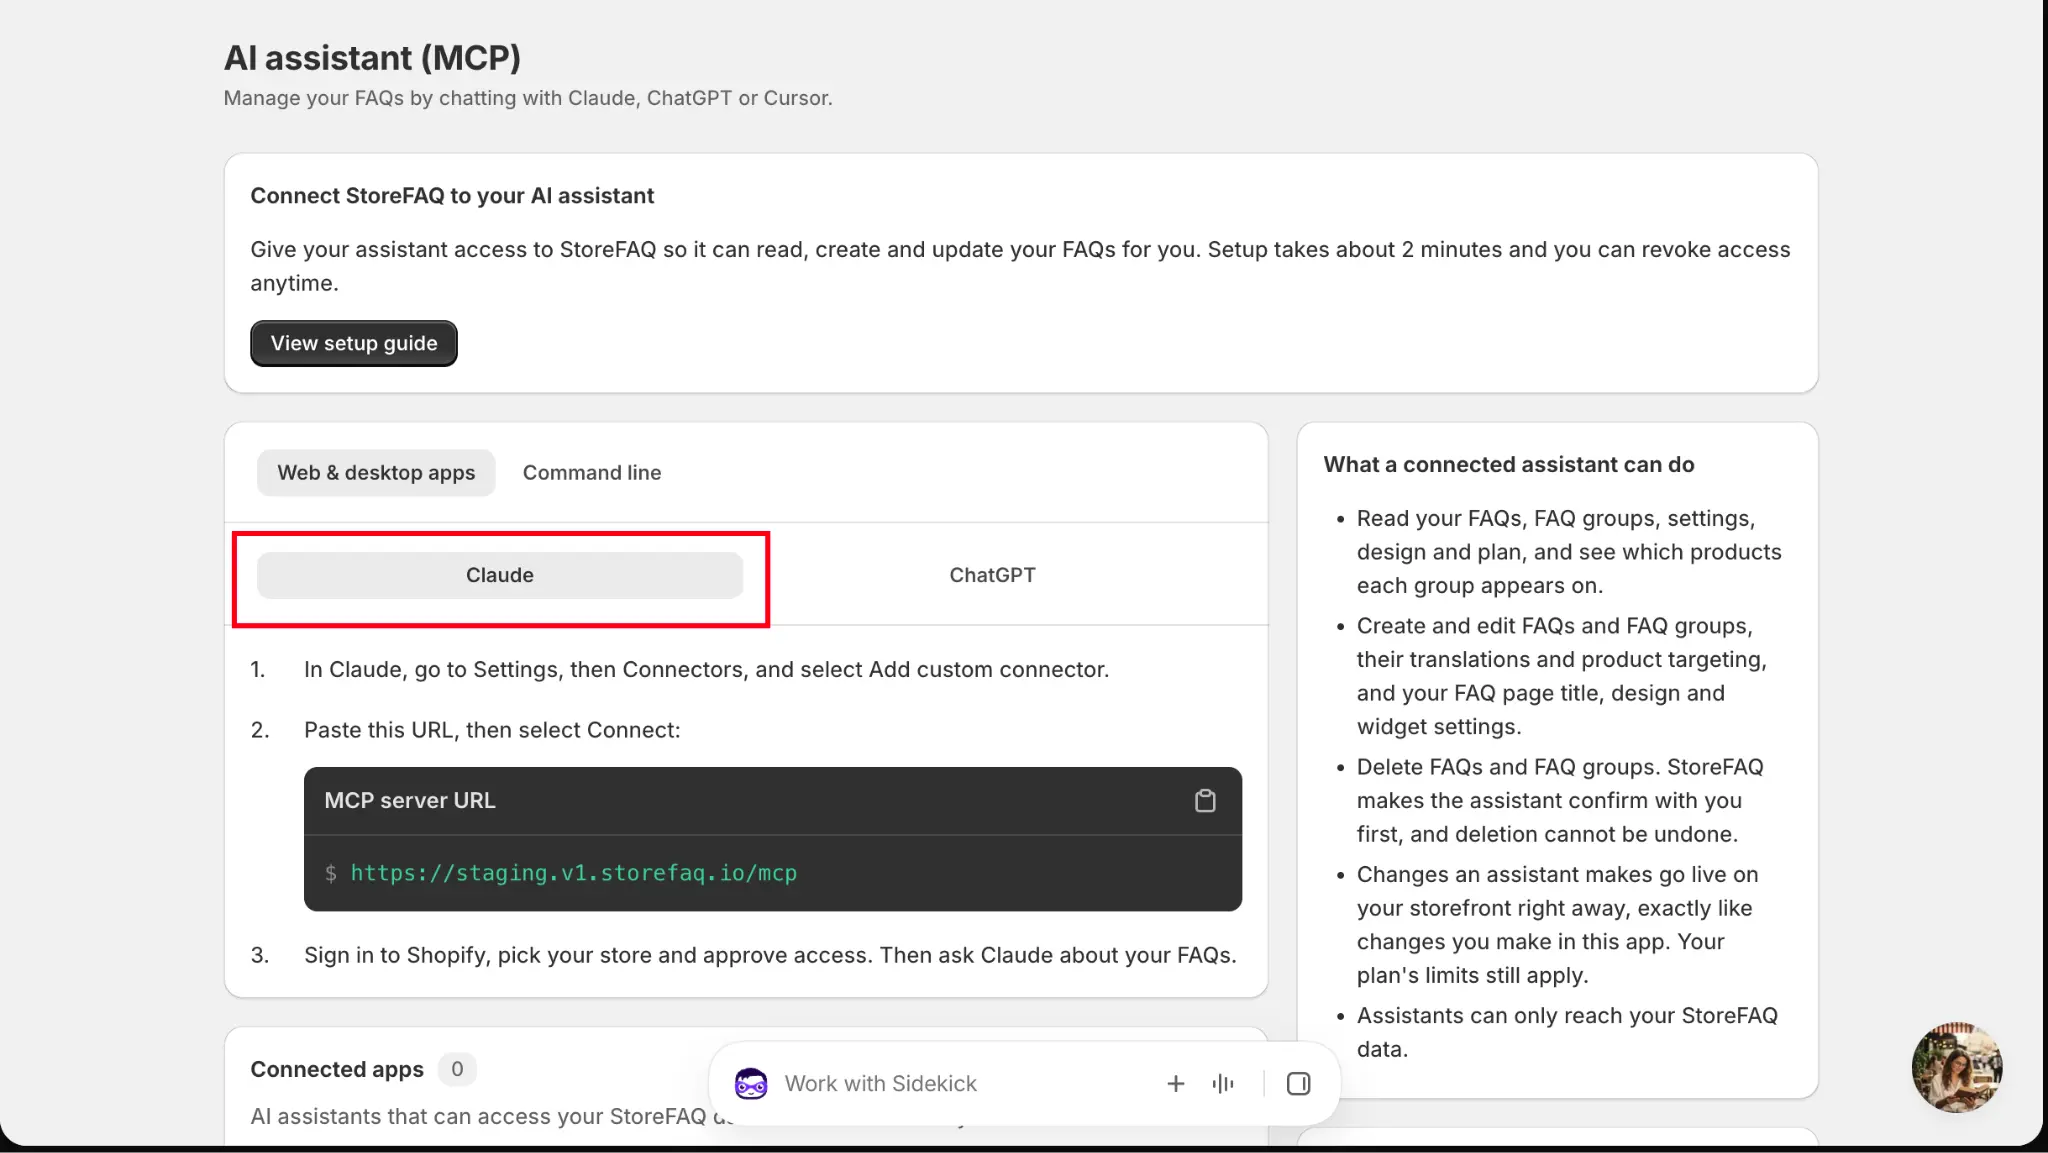
Task: Click 'Assistants can only reach your StoreFAQ' bullet
Action: (1567, 1032)
